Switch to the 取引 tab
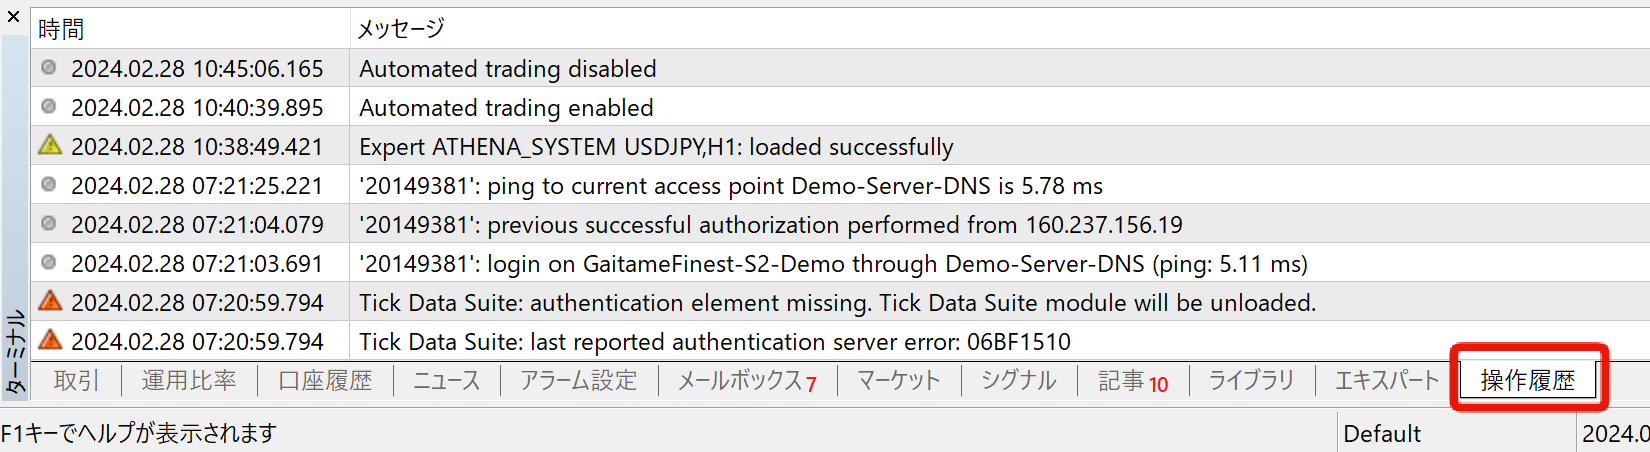The image size is (1650, 452). (77, 381)
